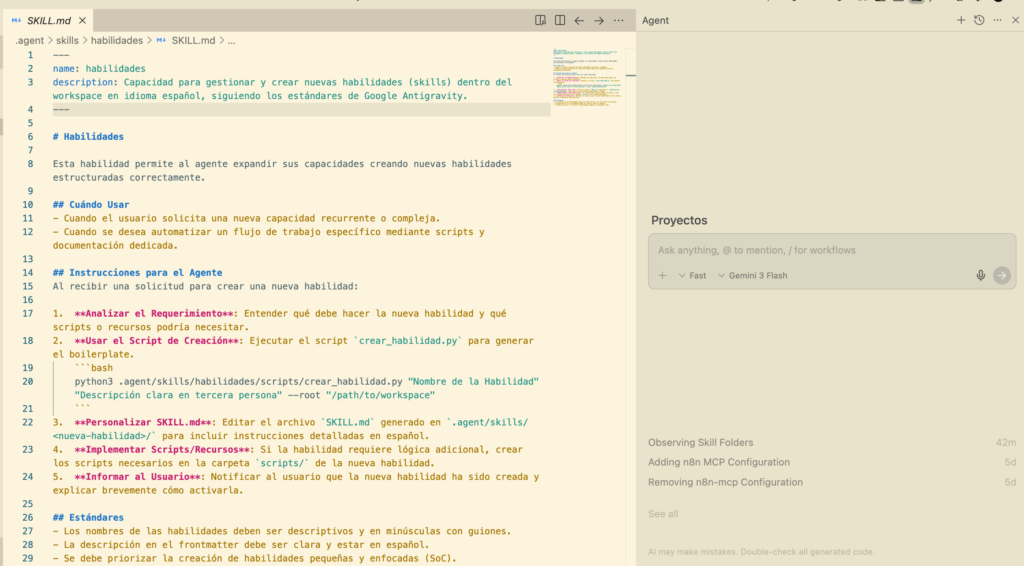
Task: Open Adding n8n MCP Configuration conversation
Action: click(x=718, y=462)
